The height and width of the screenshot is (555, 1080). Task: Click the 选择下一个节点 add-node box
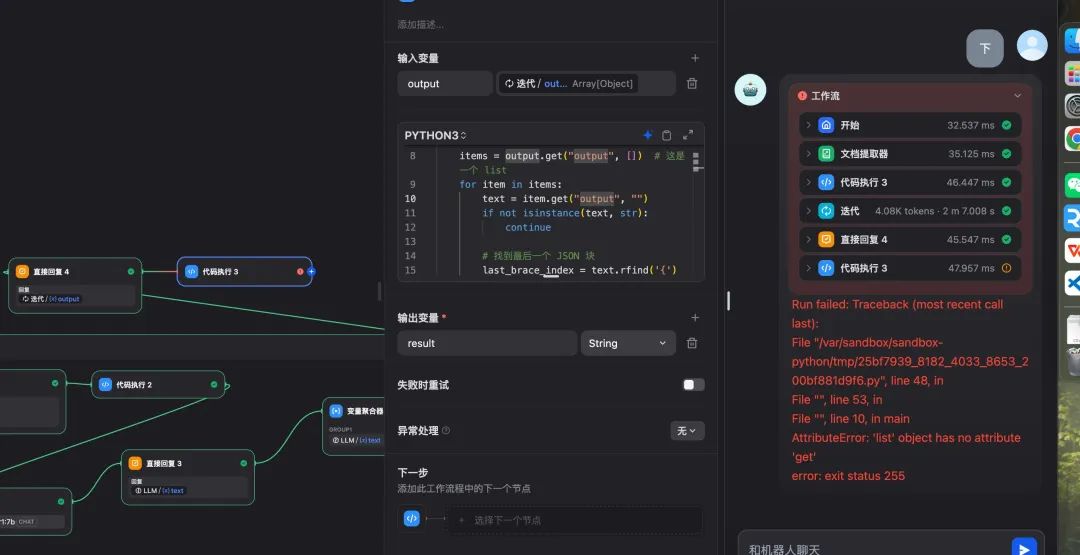click(575, 520)
